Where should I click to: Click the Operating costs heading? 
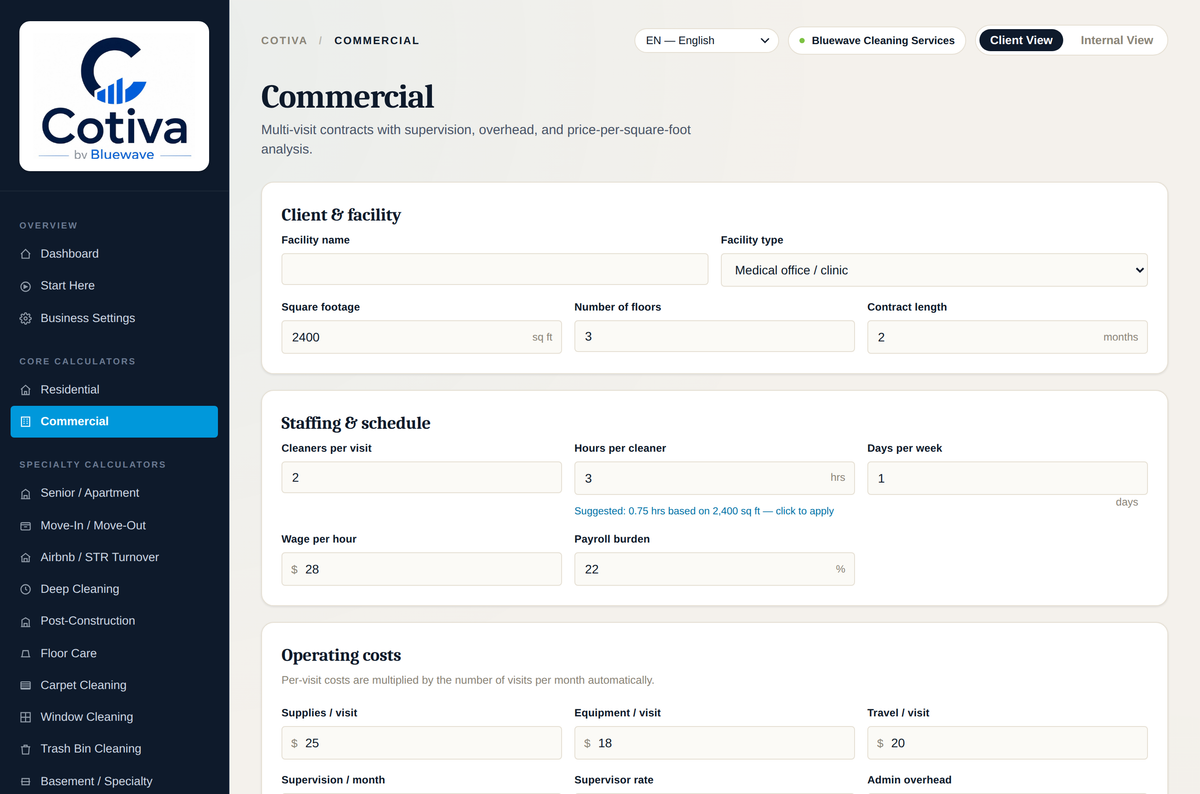[341, 656]
